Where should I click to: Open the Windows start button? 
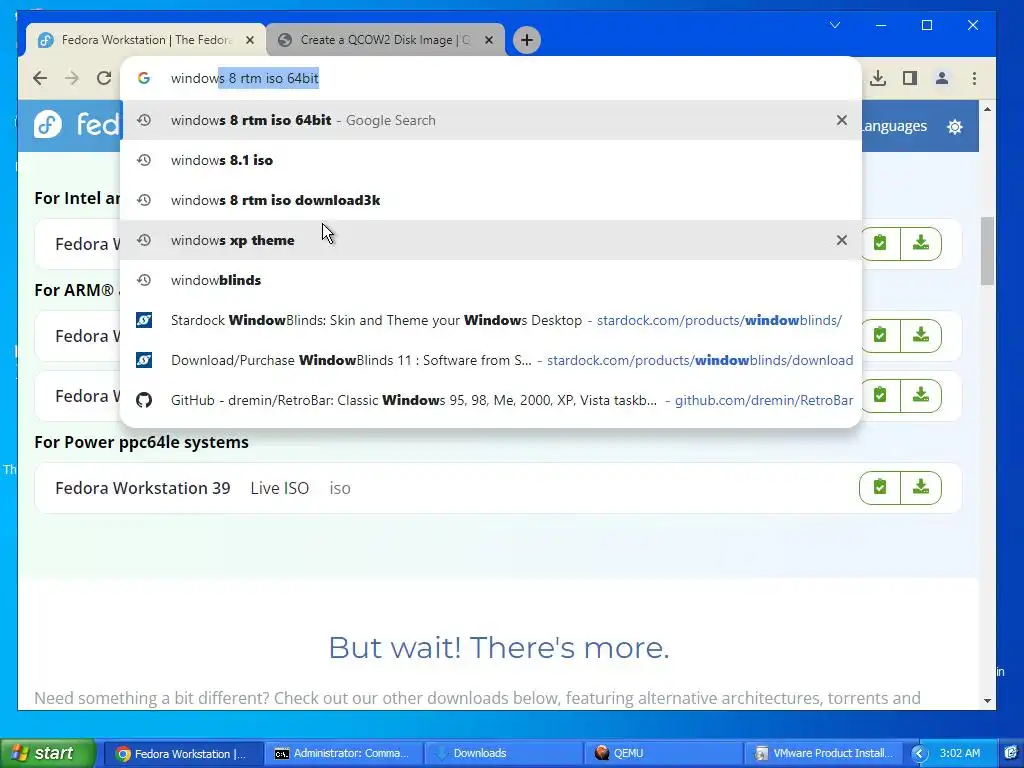47,753
